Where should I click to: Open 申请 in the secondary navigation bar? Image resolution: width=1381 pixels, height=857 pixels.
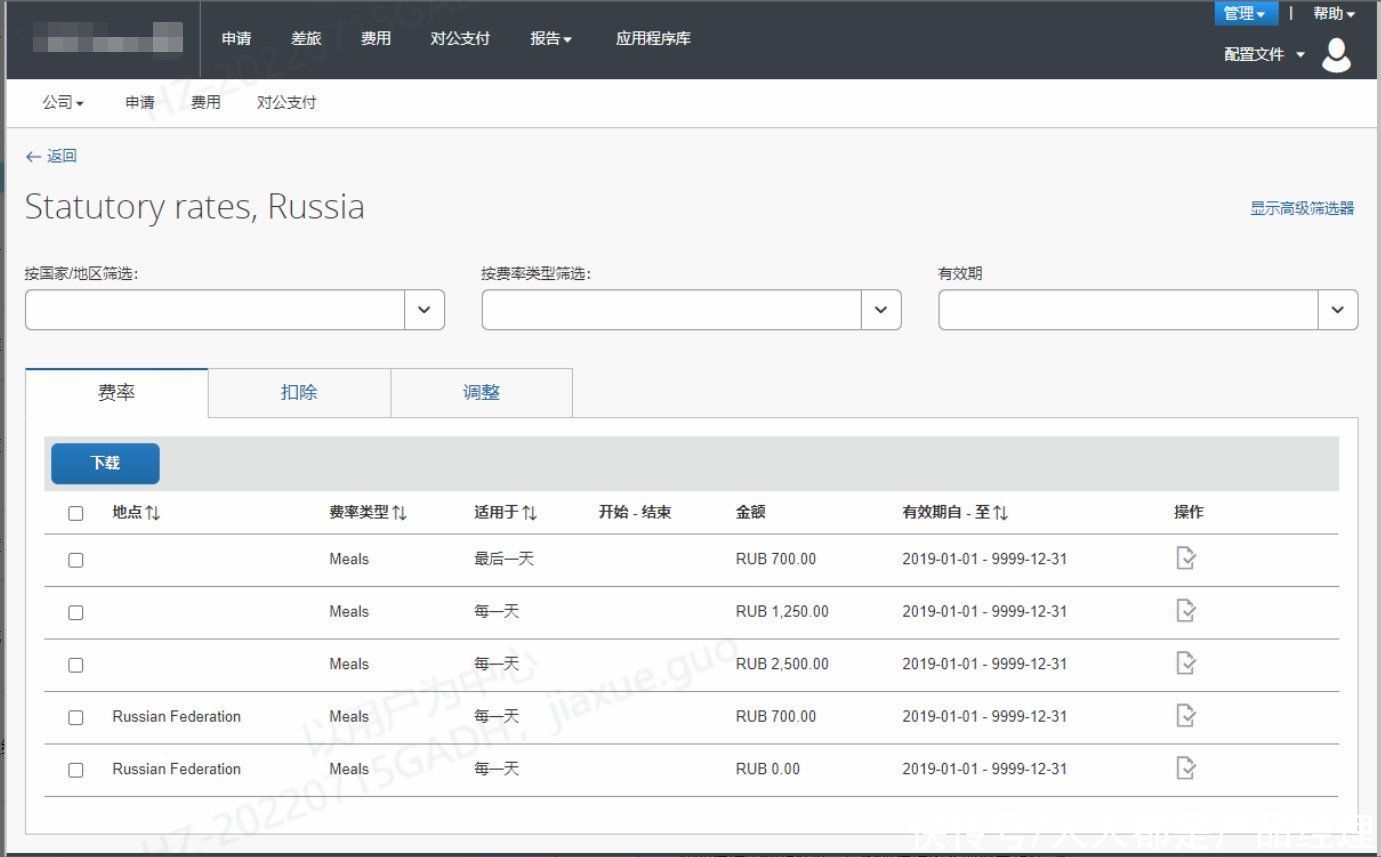[140, 103]
